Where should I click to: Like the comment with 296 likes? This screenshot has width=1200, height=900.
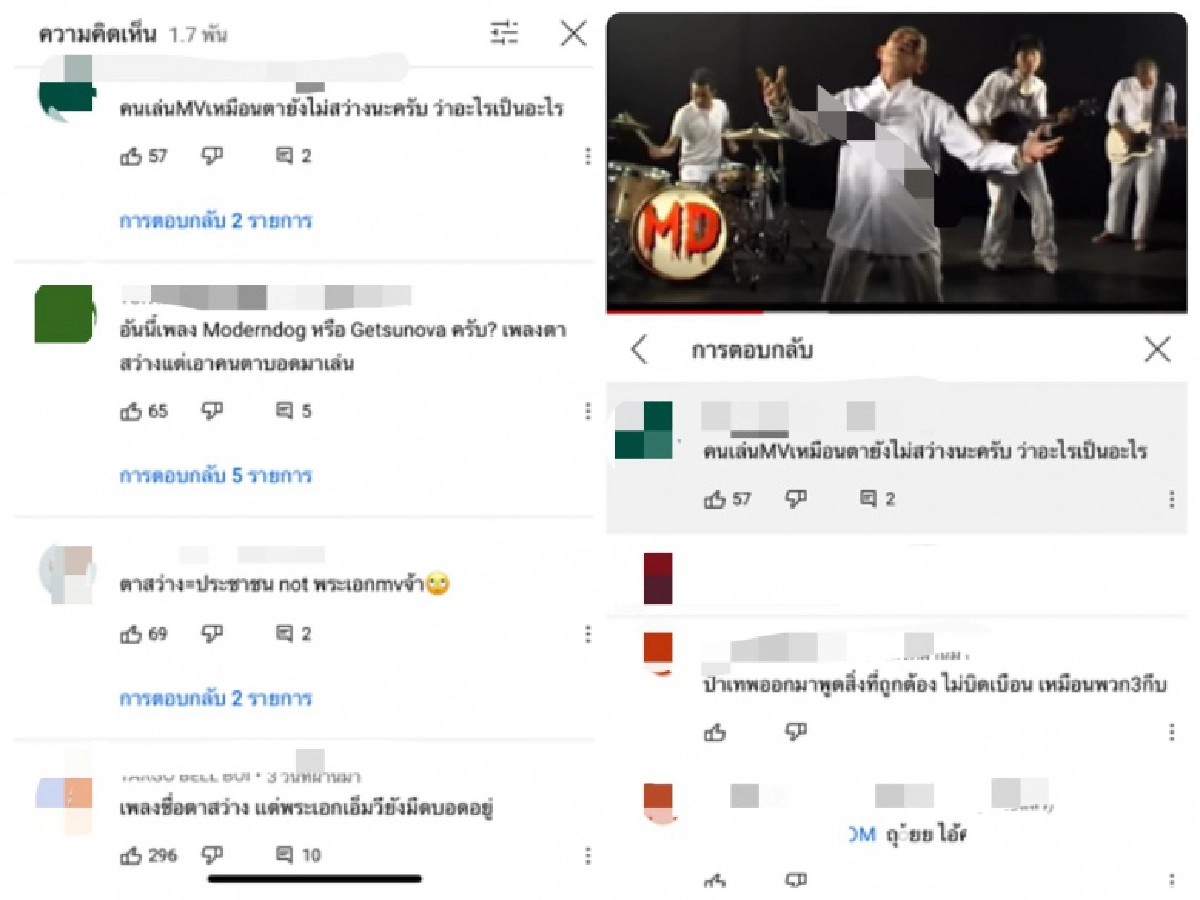(x=131, y=855)
